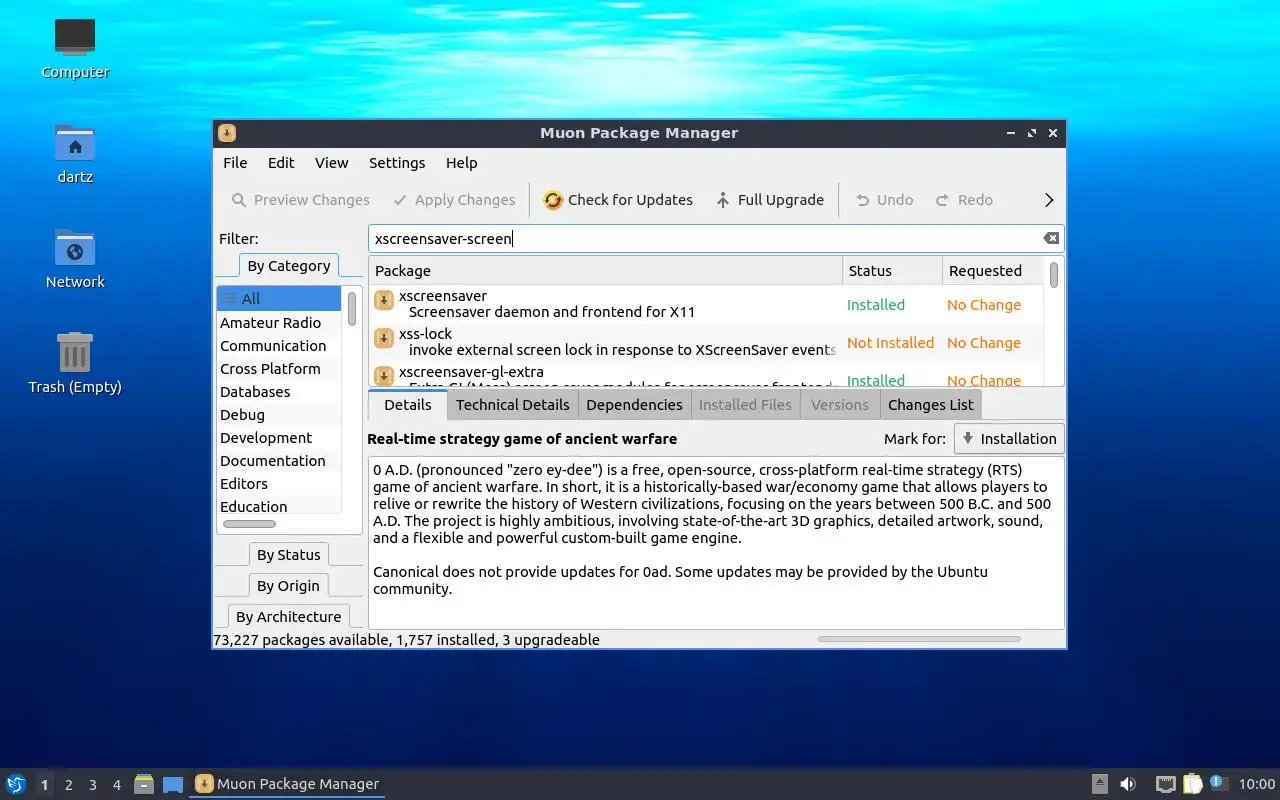Screen dimensions: 1280x800
Task: Click the show desktop taskbar icon
Action: click(x=173, y=784)
